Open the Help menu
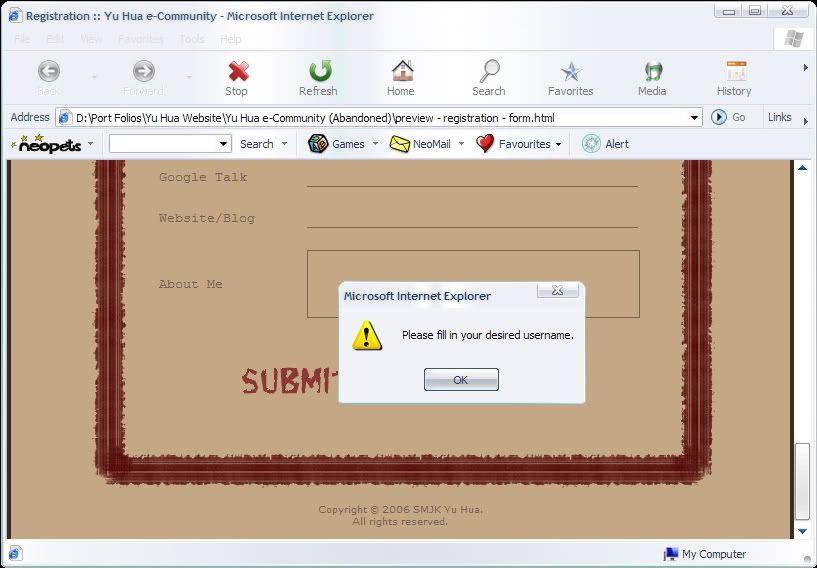This screenshot has height=568, width=817. pos(230,39)
